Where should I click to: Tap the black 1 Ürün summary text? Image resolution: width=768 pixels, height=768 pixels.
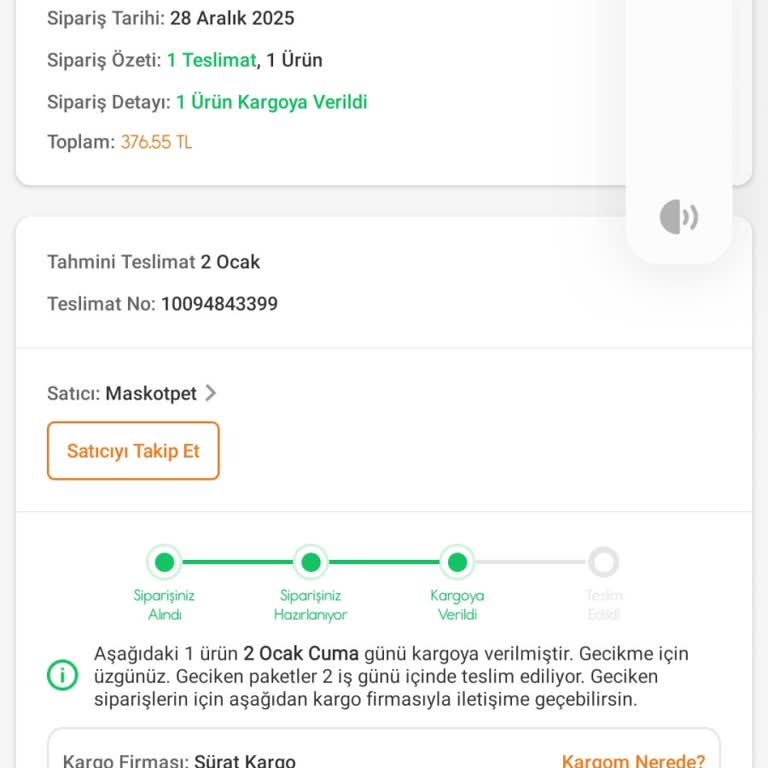(294, 60)
